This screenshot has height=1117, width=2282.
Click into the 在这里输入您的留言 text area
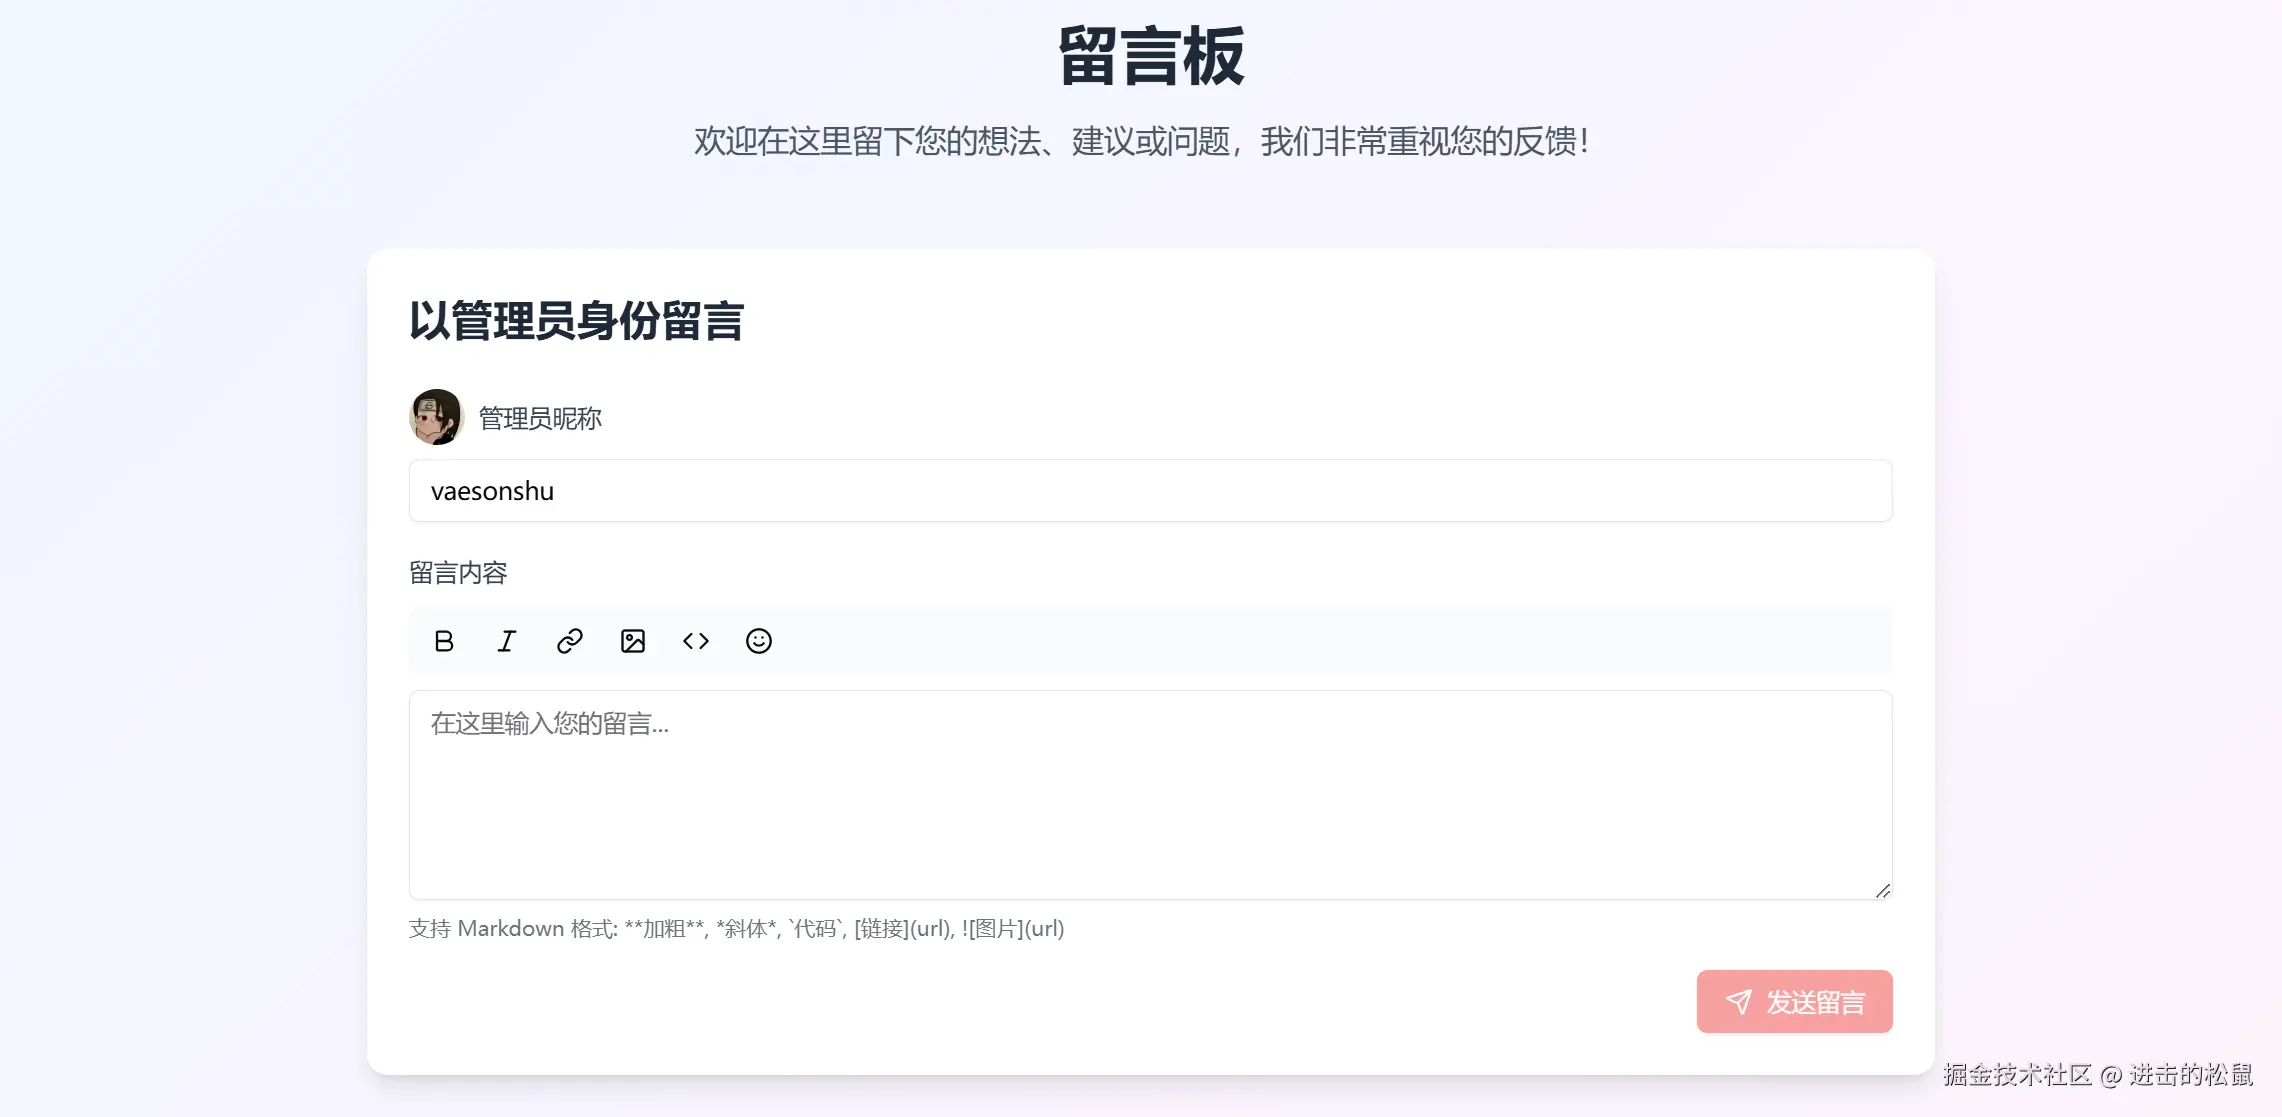pos(1150,795)
